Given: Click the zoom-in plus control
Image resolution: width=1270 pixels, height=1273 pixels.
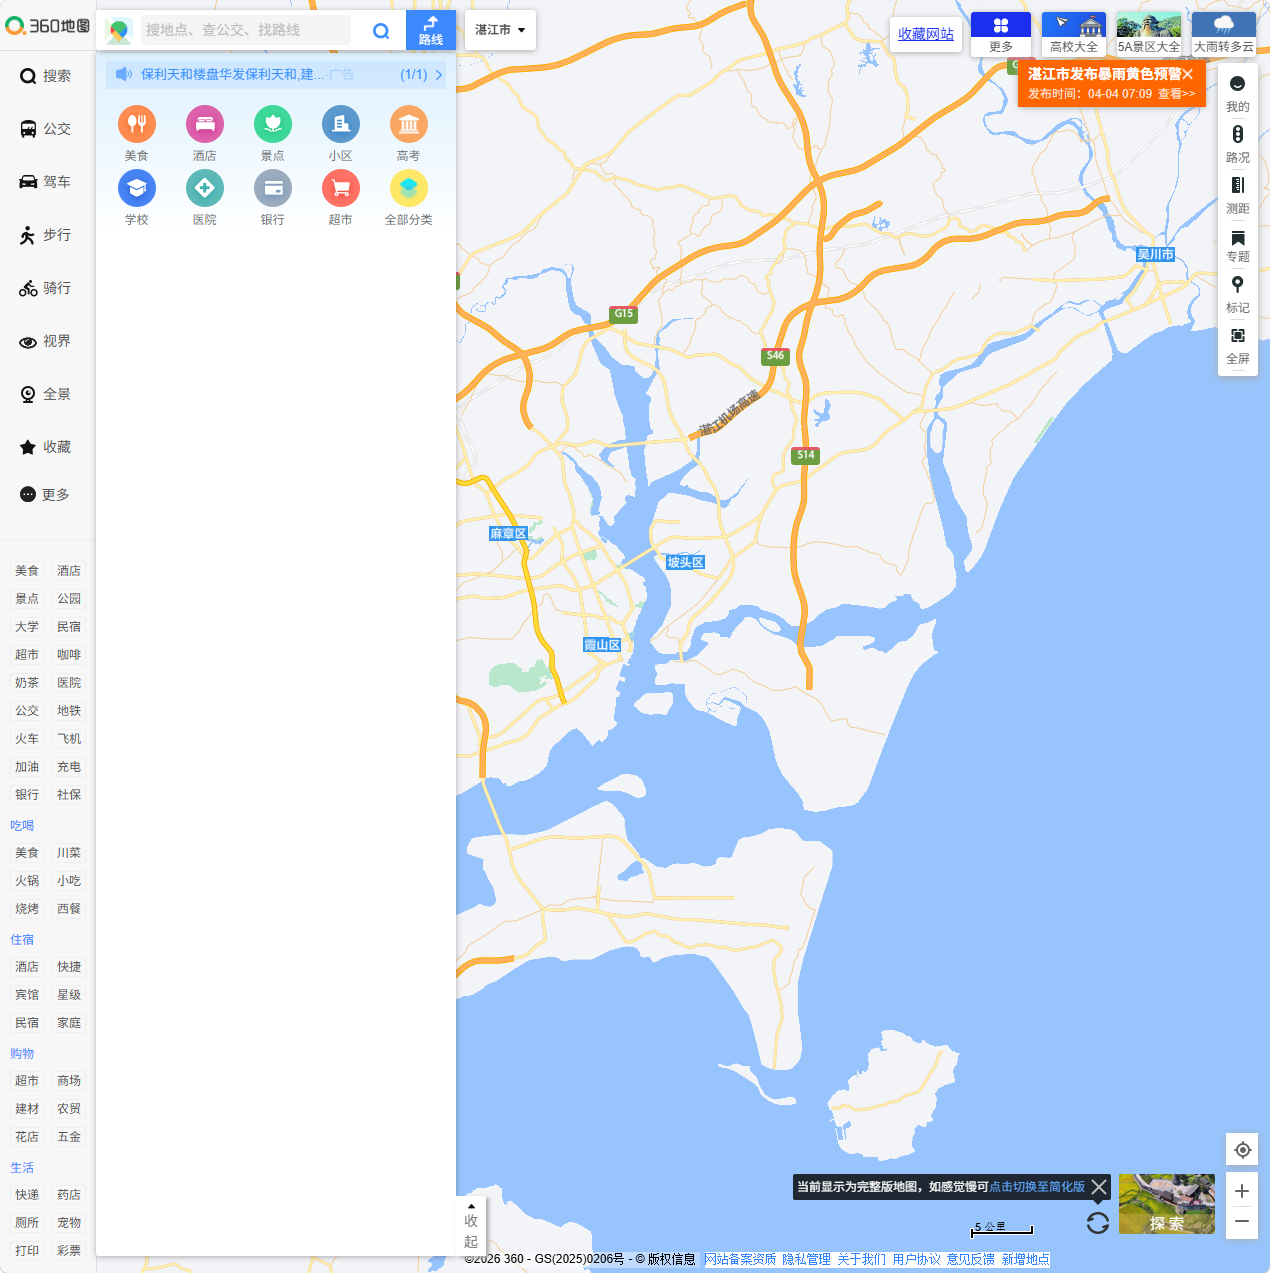Looking at the screenshot, I should (1241, 1191).
